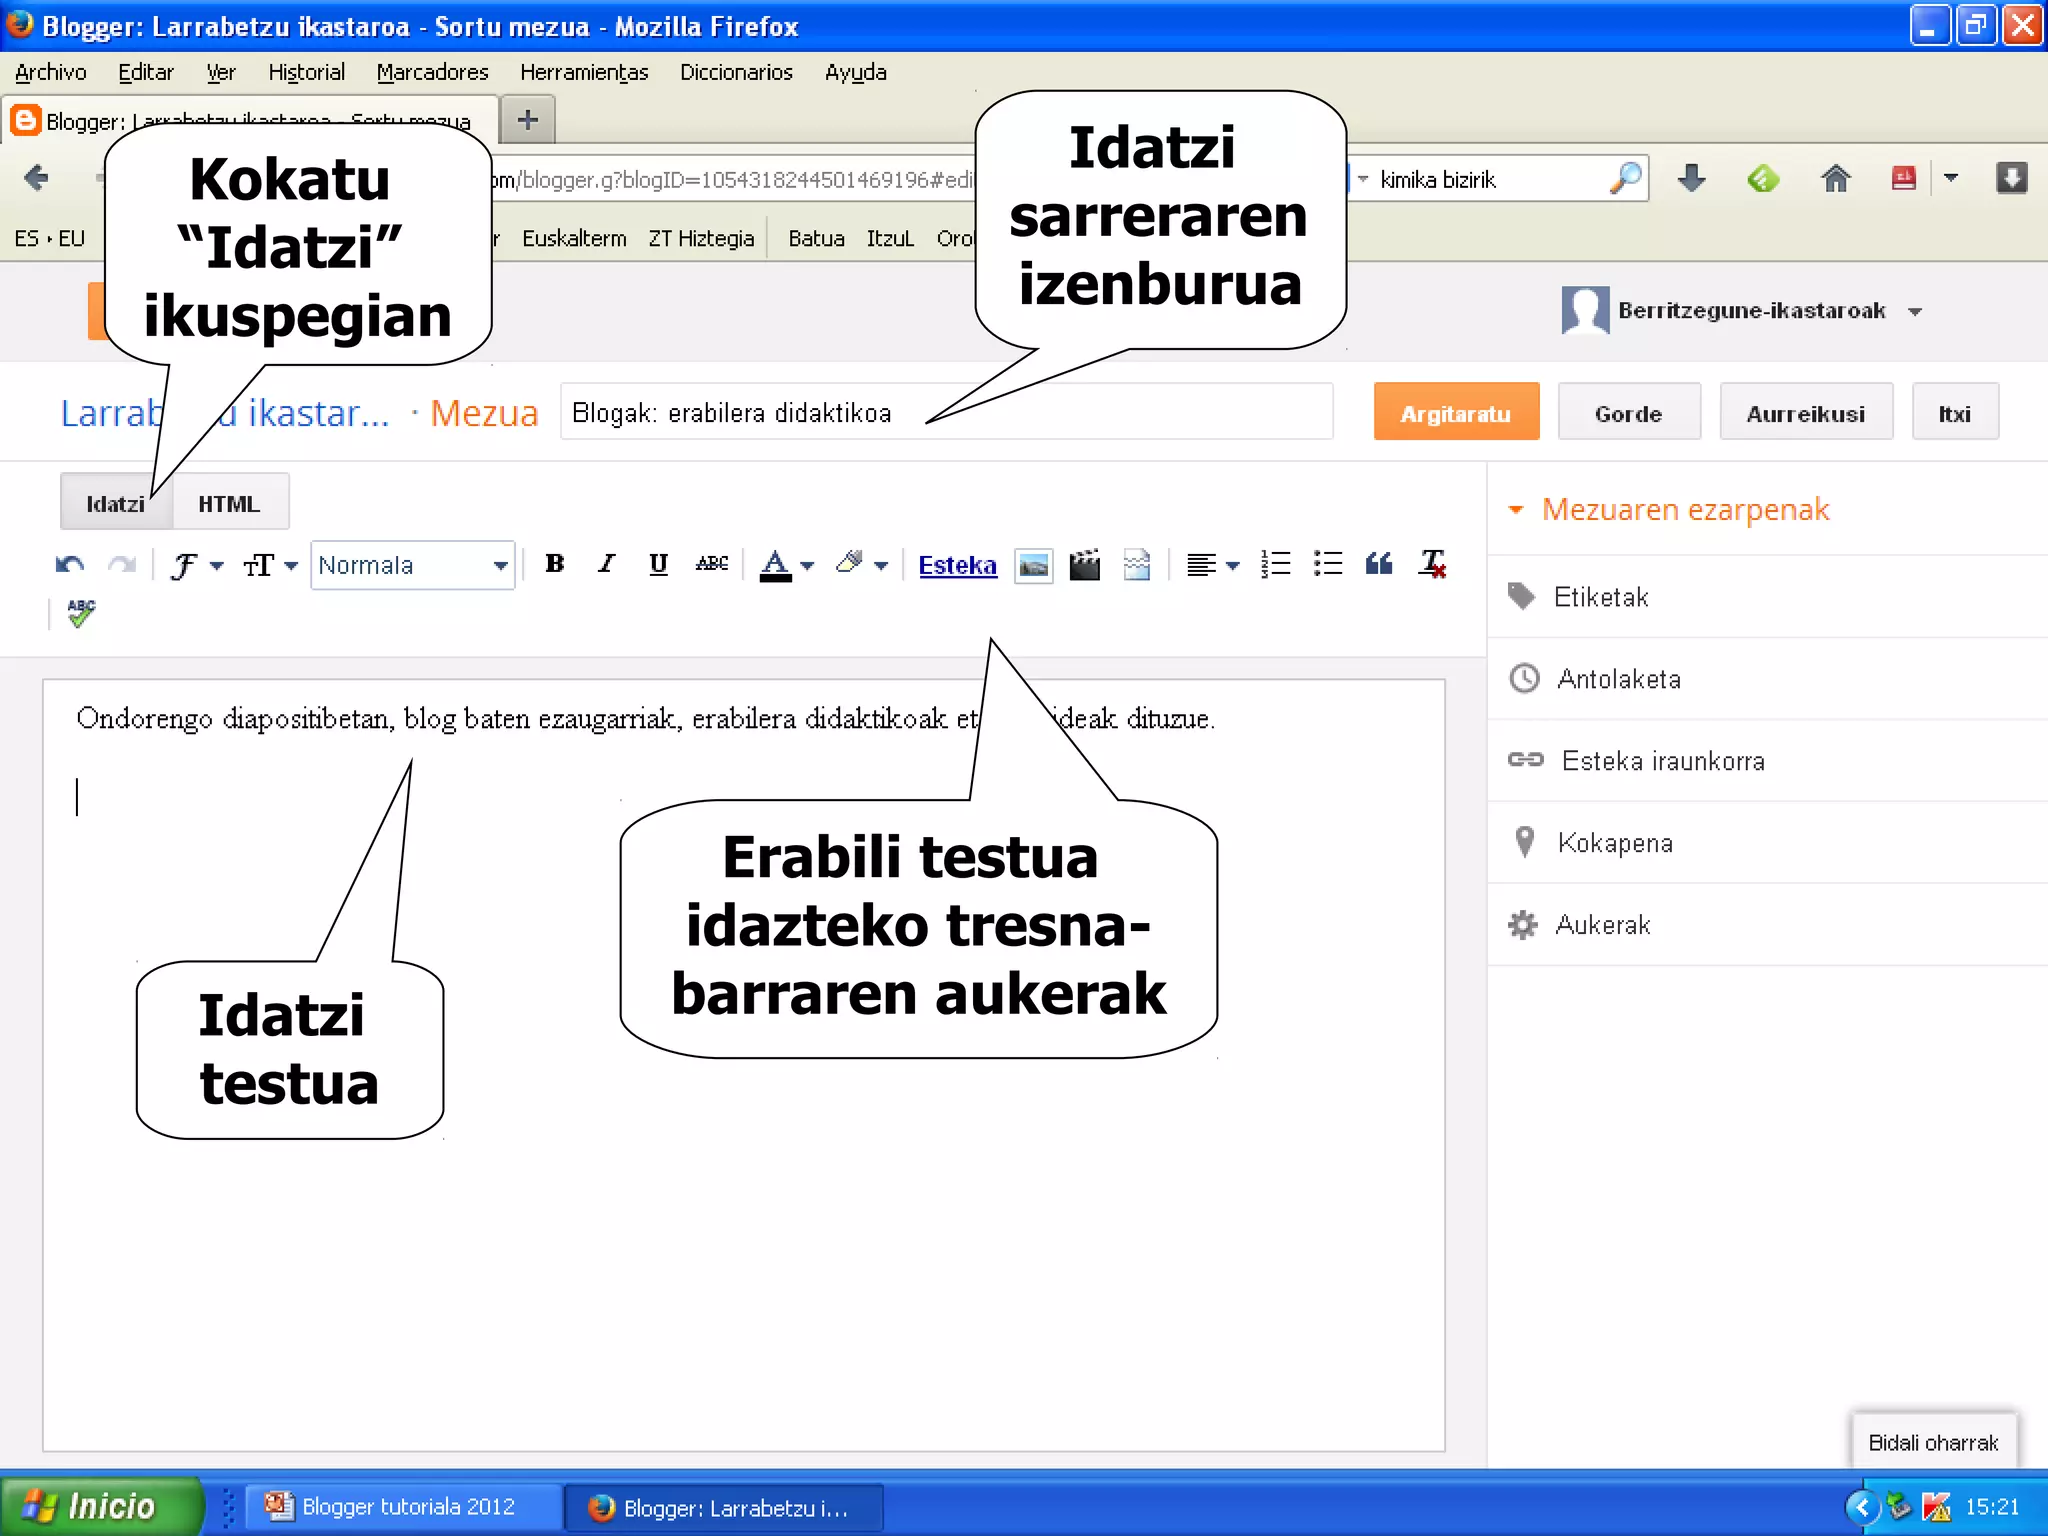The height and width of the screenshot is (1536, 2048).
Task: Click the Bidali oharrak feedback button
Action: click(1933, 1442)
